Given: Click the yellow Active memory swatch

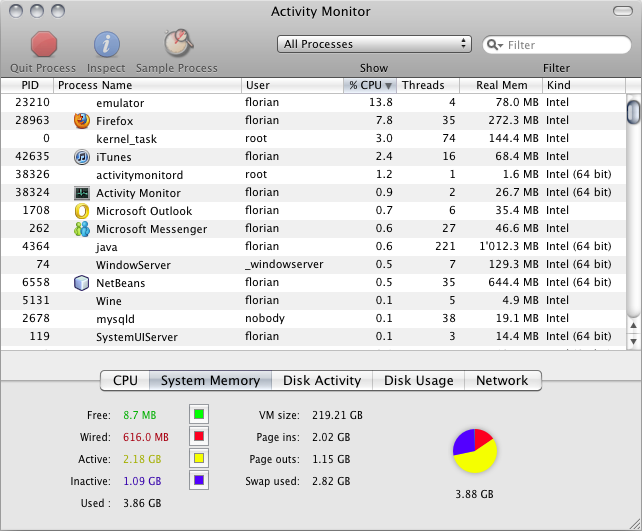Looking at the screenshot, I should click(198, 459).
